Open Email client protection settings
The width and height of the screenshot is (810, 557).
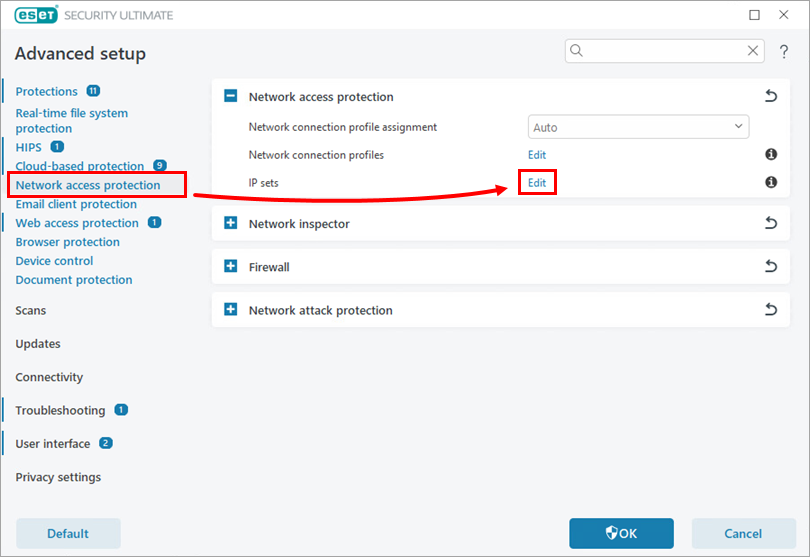coord(76,204)
